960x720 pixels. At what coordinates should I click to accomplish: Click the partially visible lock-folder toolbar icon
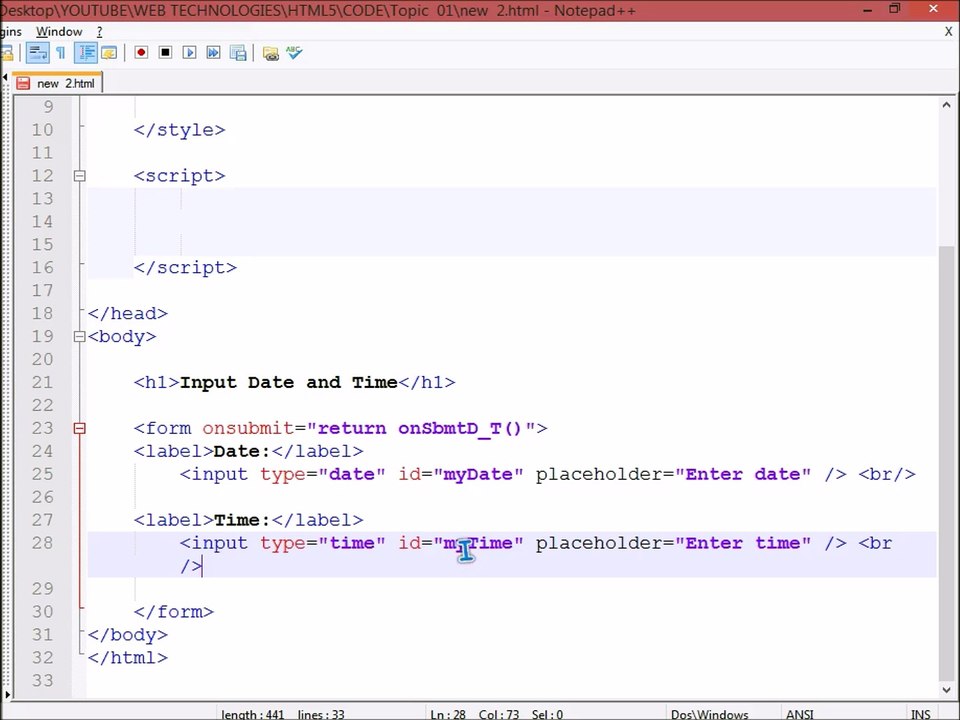(x=7, y=53)
